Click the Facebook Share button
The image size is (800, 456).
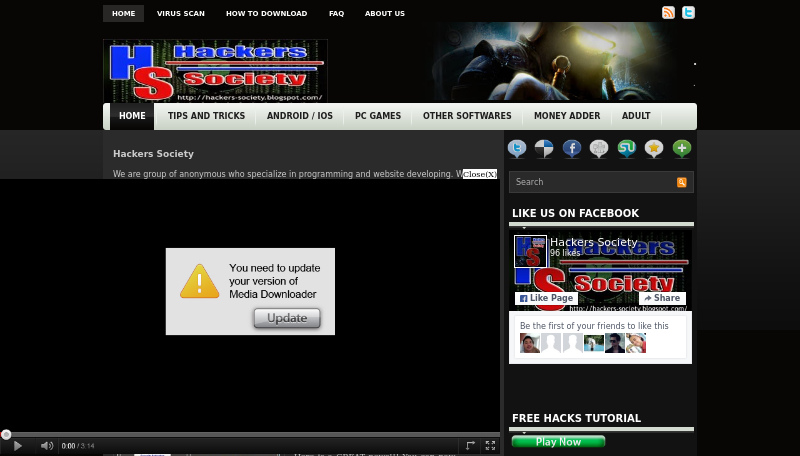[662, 298]
